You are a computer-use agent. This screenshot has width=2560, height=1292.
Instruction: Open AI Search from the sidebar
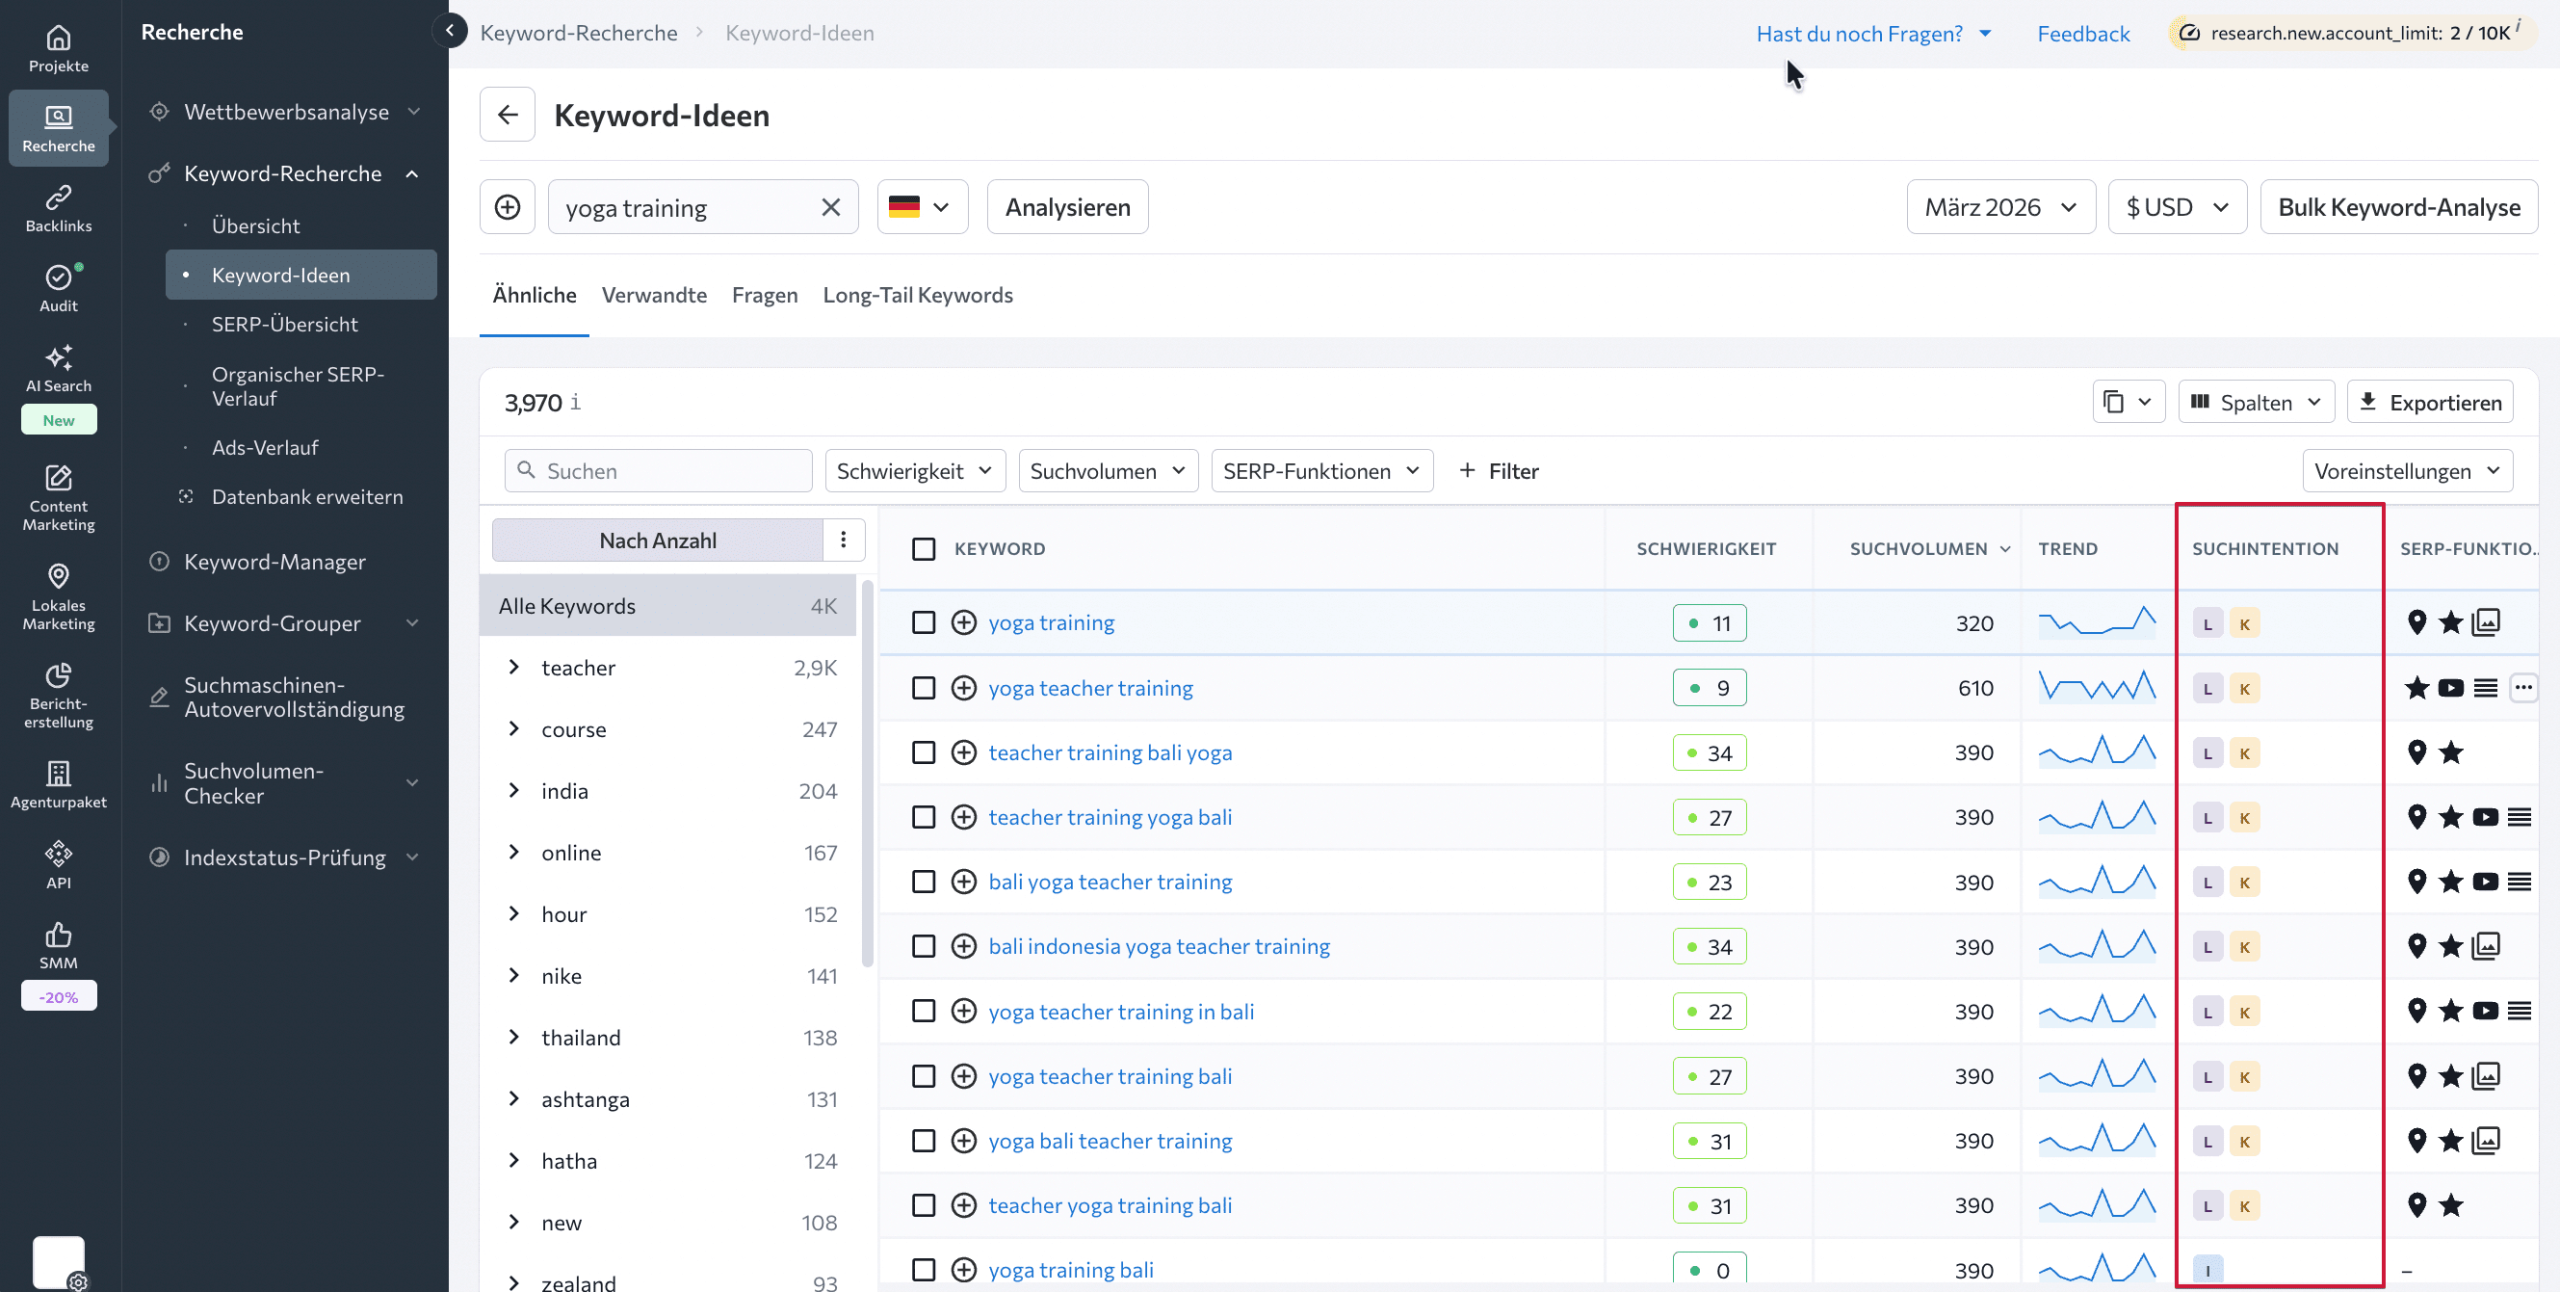(58, 368)
